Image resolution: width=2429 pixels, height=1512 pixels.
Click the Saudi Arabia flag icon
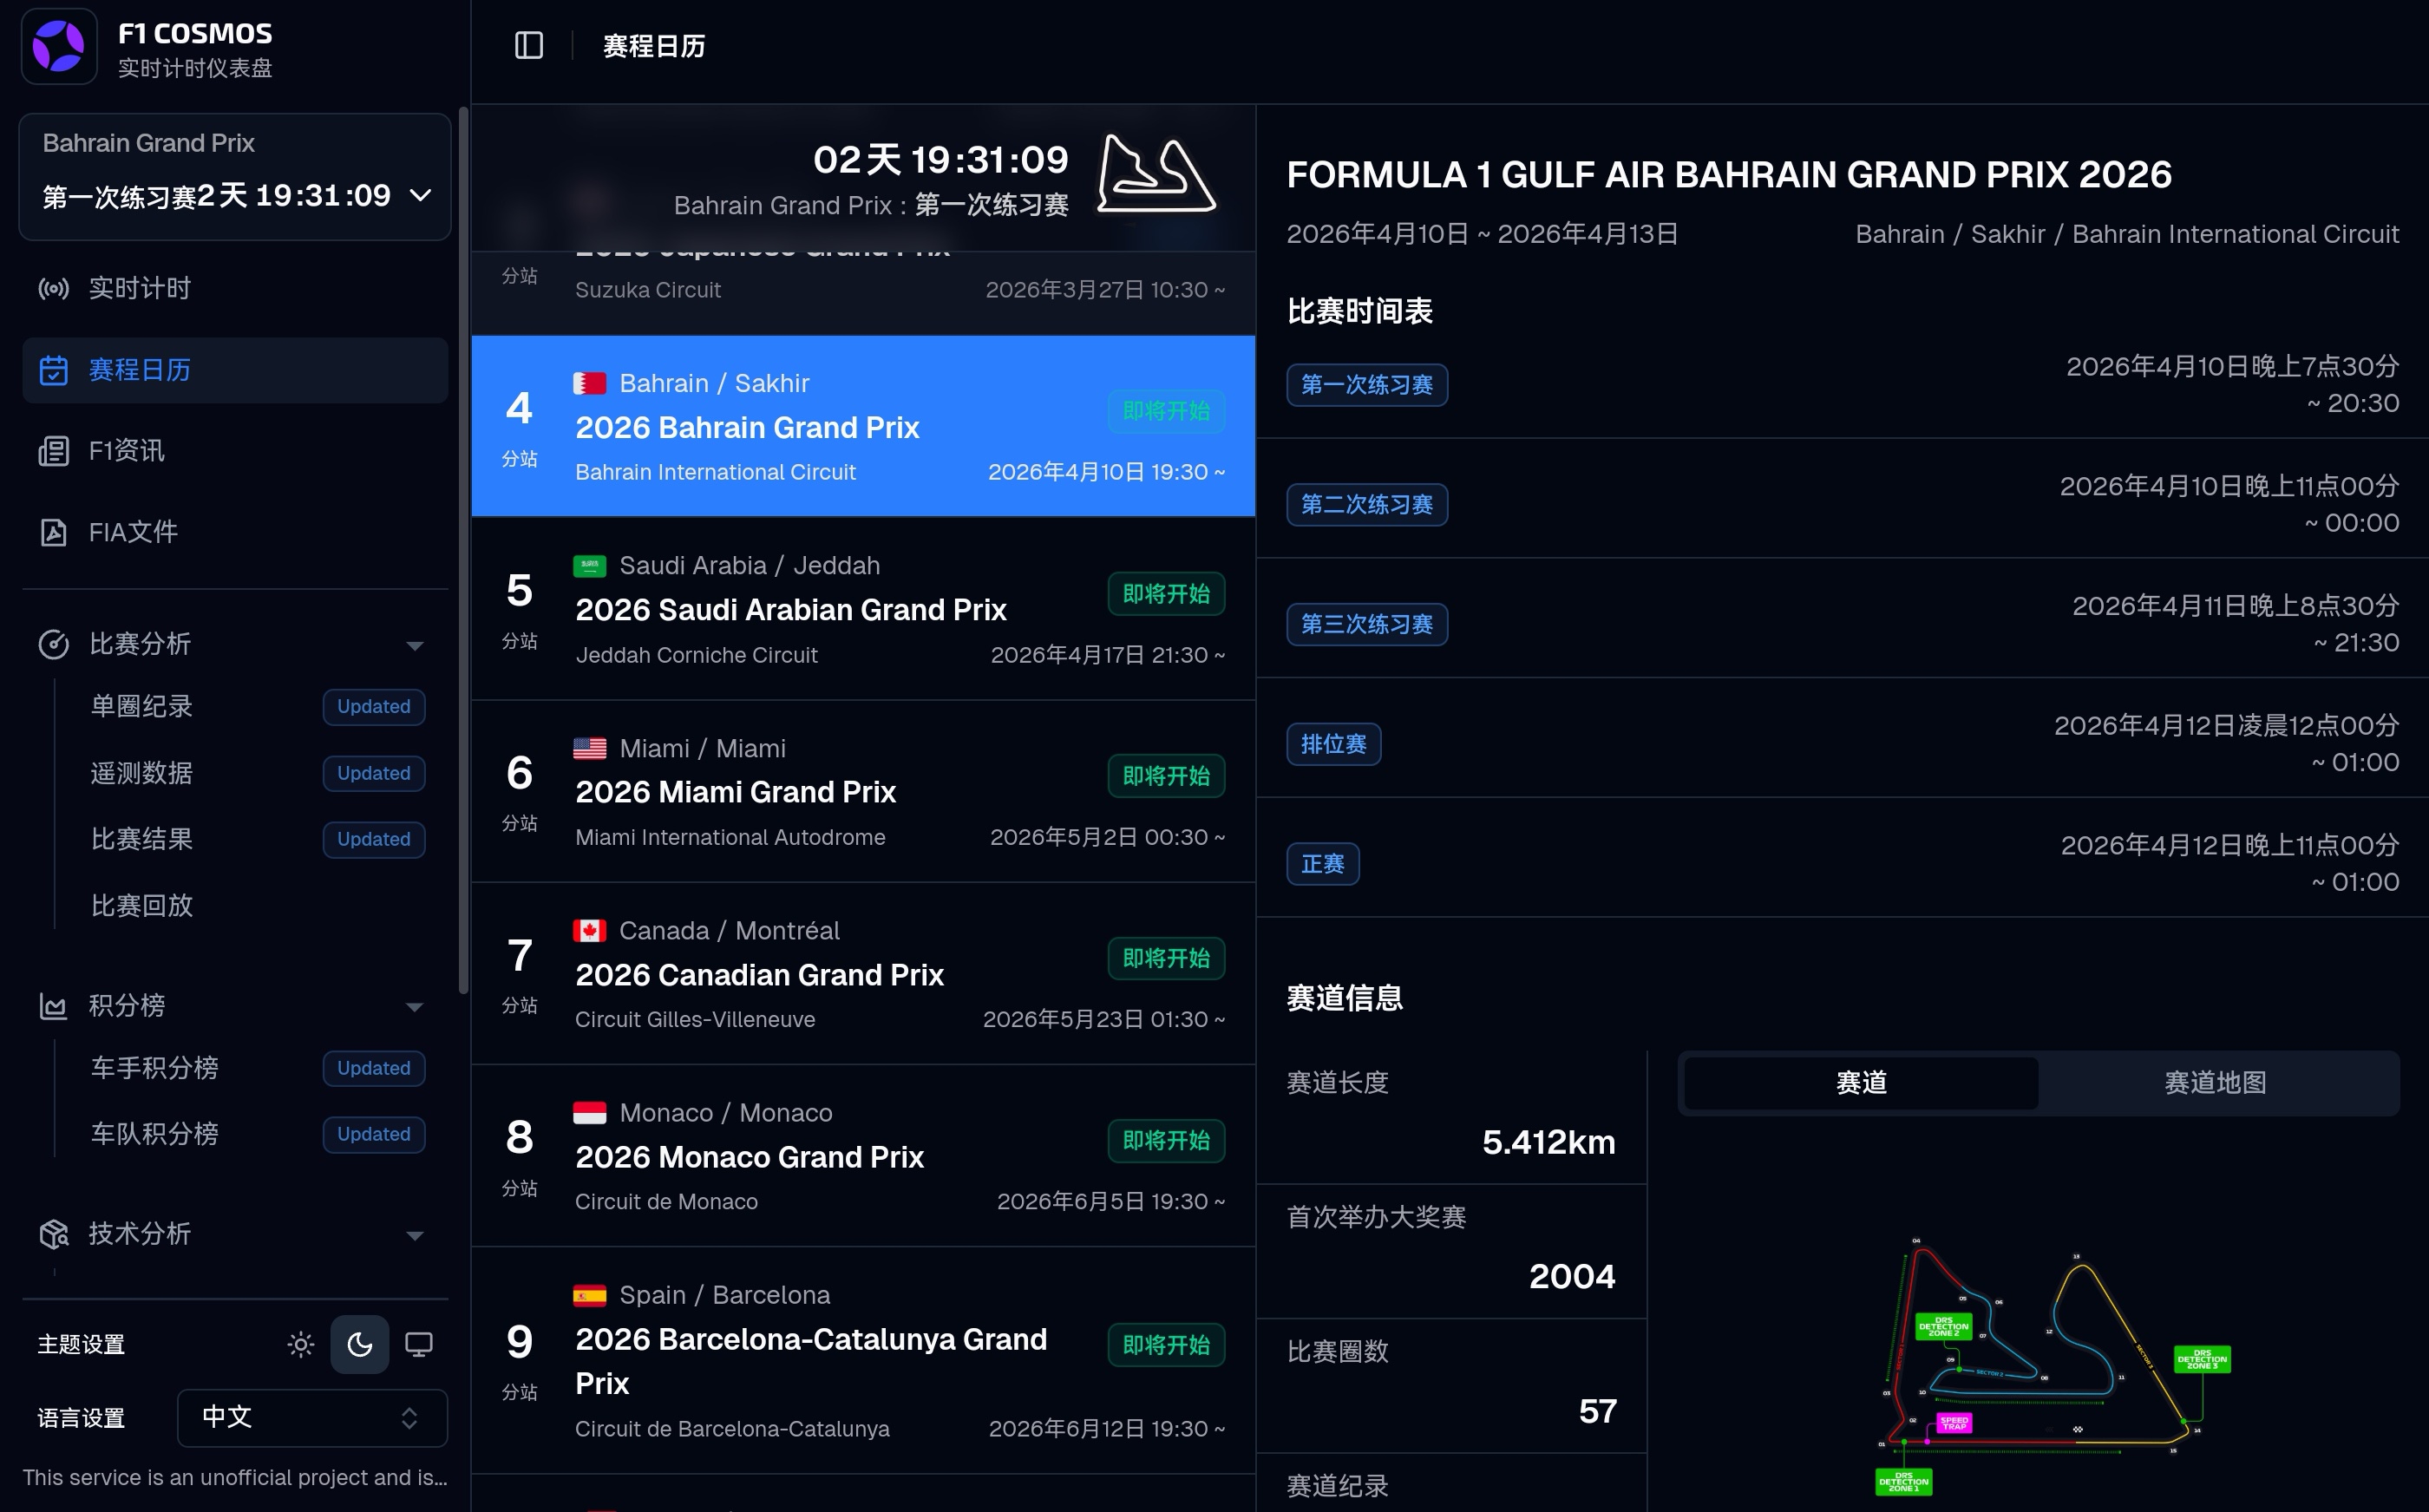(589, 566)
